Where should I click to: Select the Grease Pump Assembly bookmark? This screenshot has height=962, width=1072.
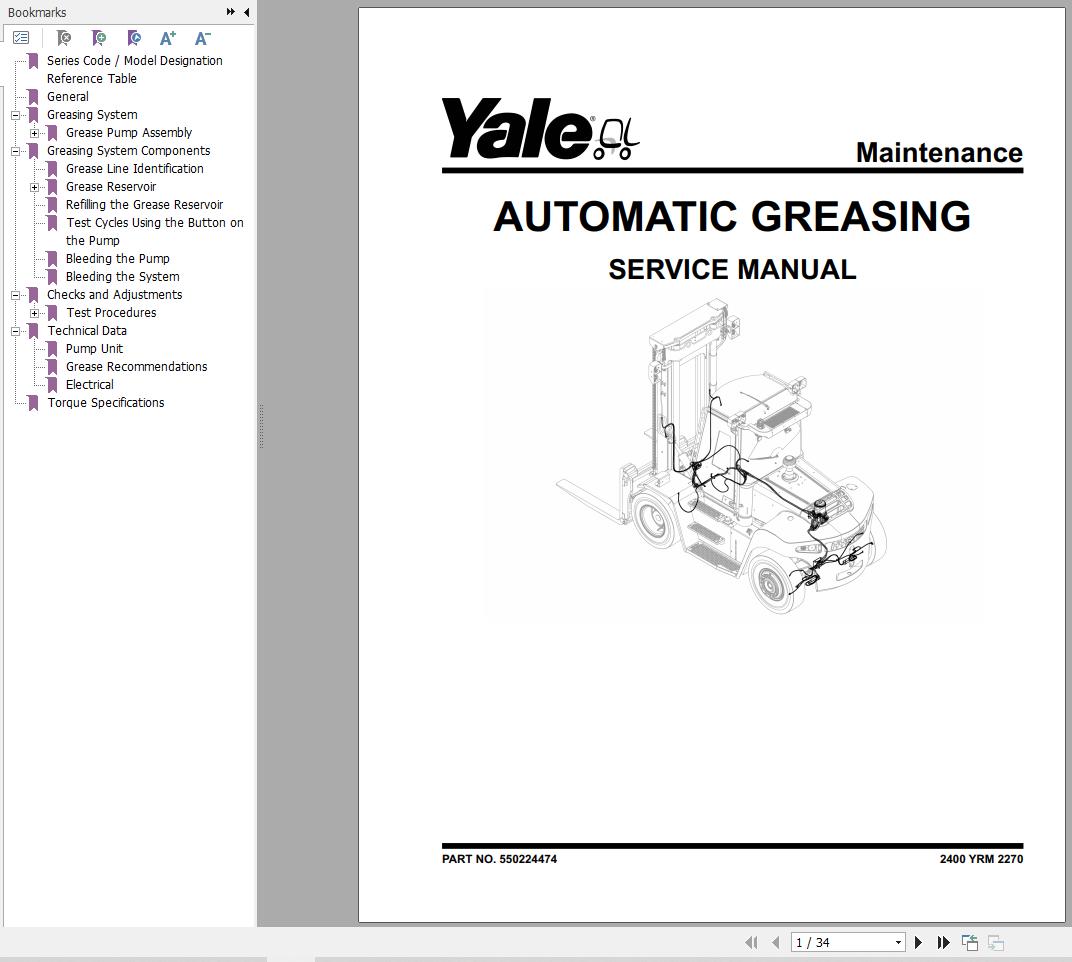tap(129, 133)
